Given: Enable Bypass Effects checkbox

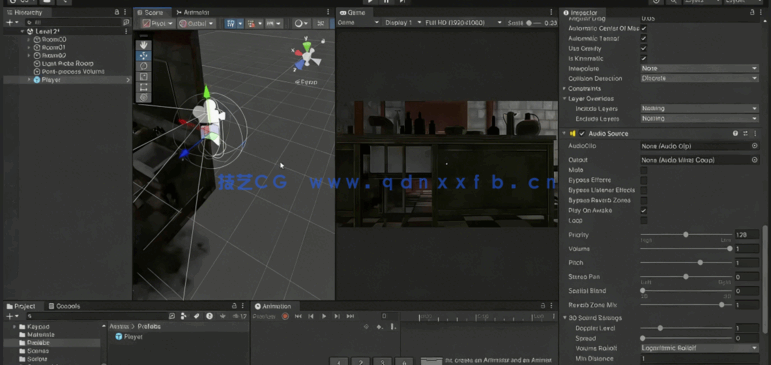Looking at the screenshot, I should 644,180.
